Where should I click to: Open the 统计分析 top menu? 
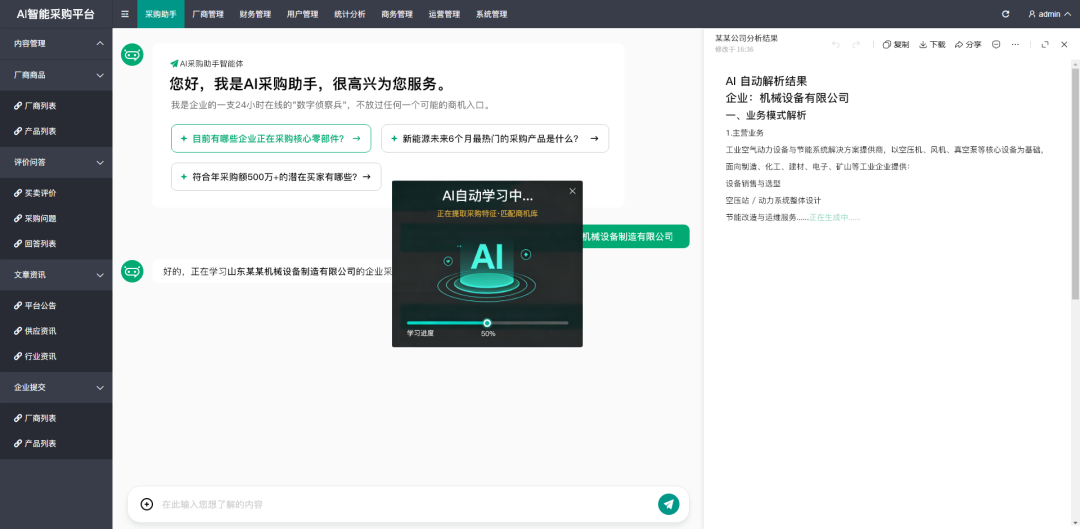349,14
